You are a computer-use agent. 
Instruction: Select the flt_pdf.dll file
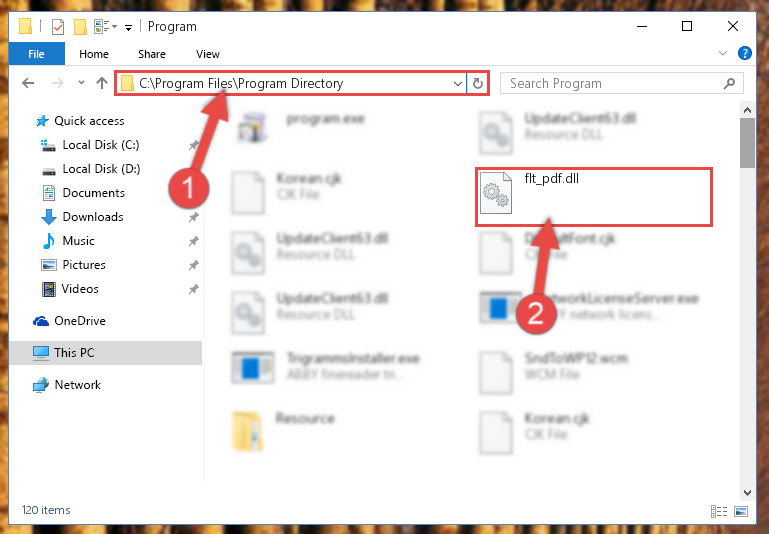593,197
